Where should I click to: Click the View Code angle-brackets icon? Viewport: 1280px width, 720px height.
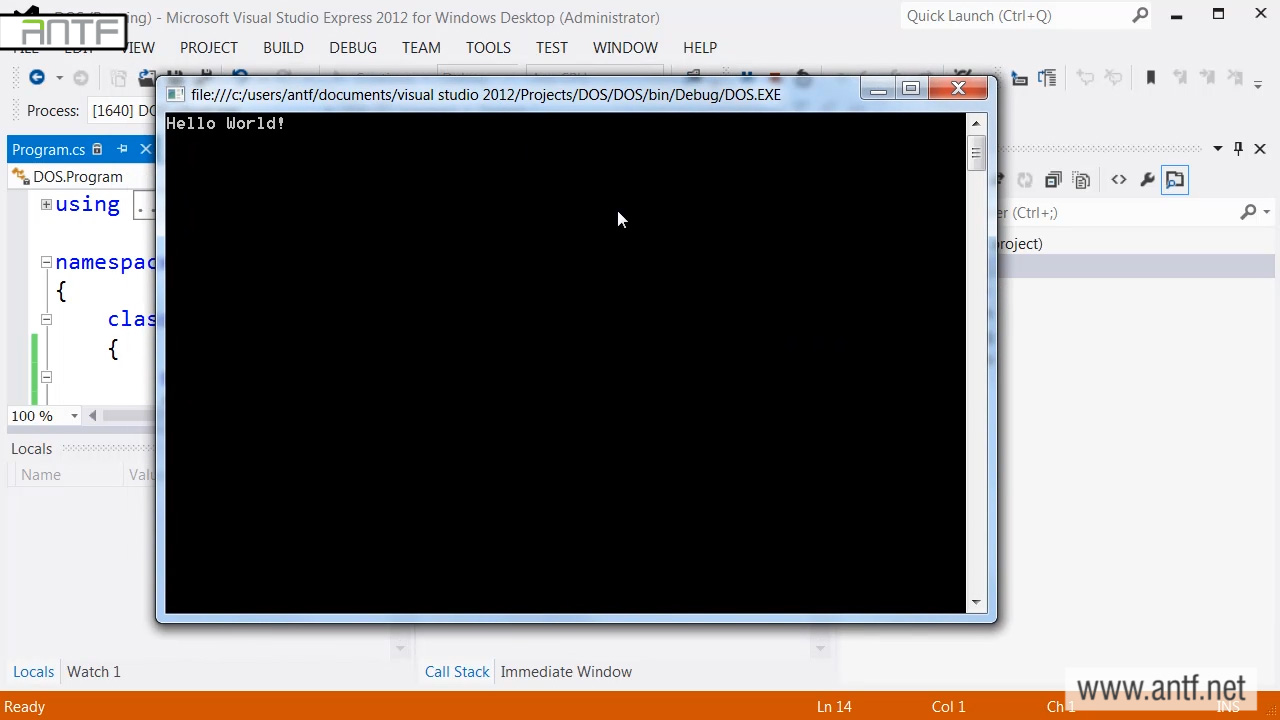tap(1118, 180)
